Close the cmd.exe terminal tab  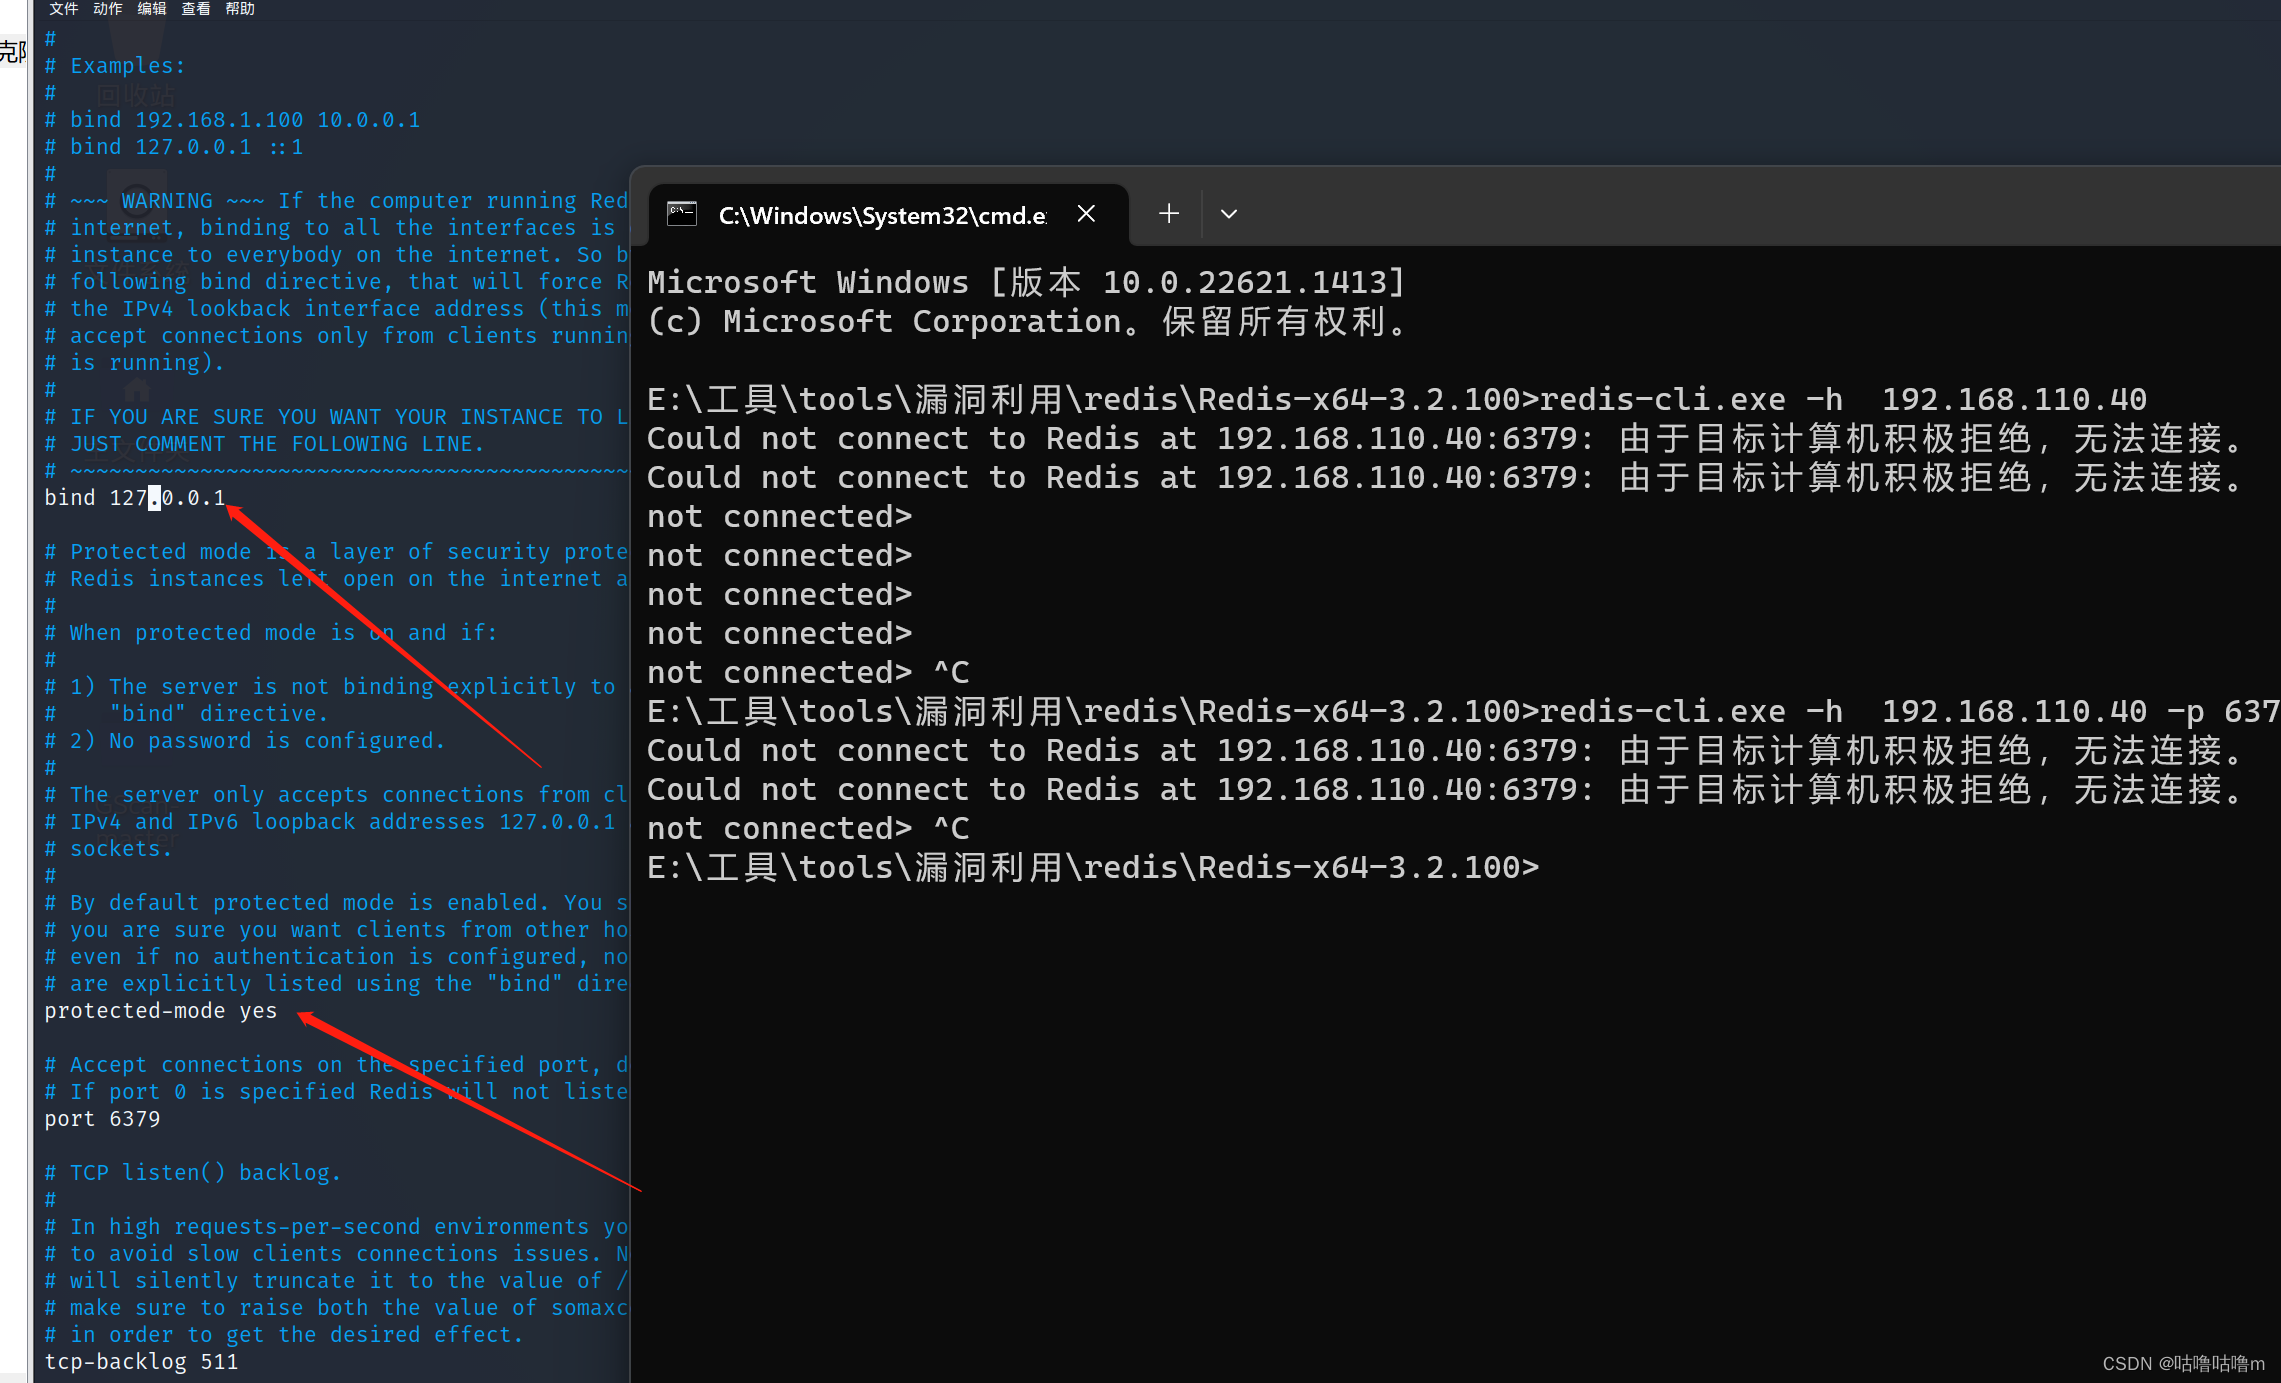click(1086, 214)
